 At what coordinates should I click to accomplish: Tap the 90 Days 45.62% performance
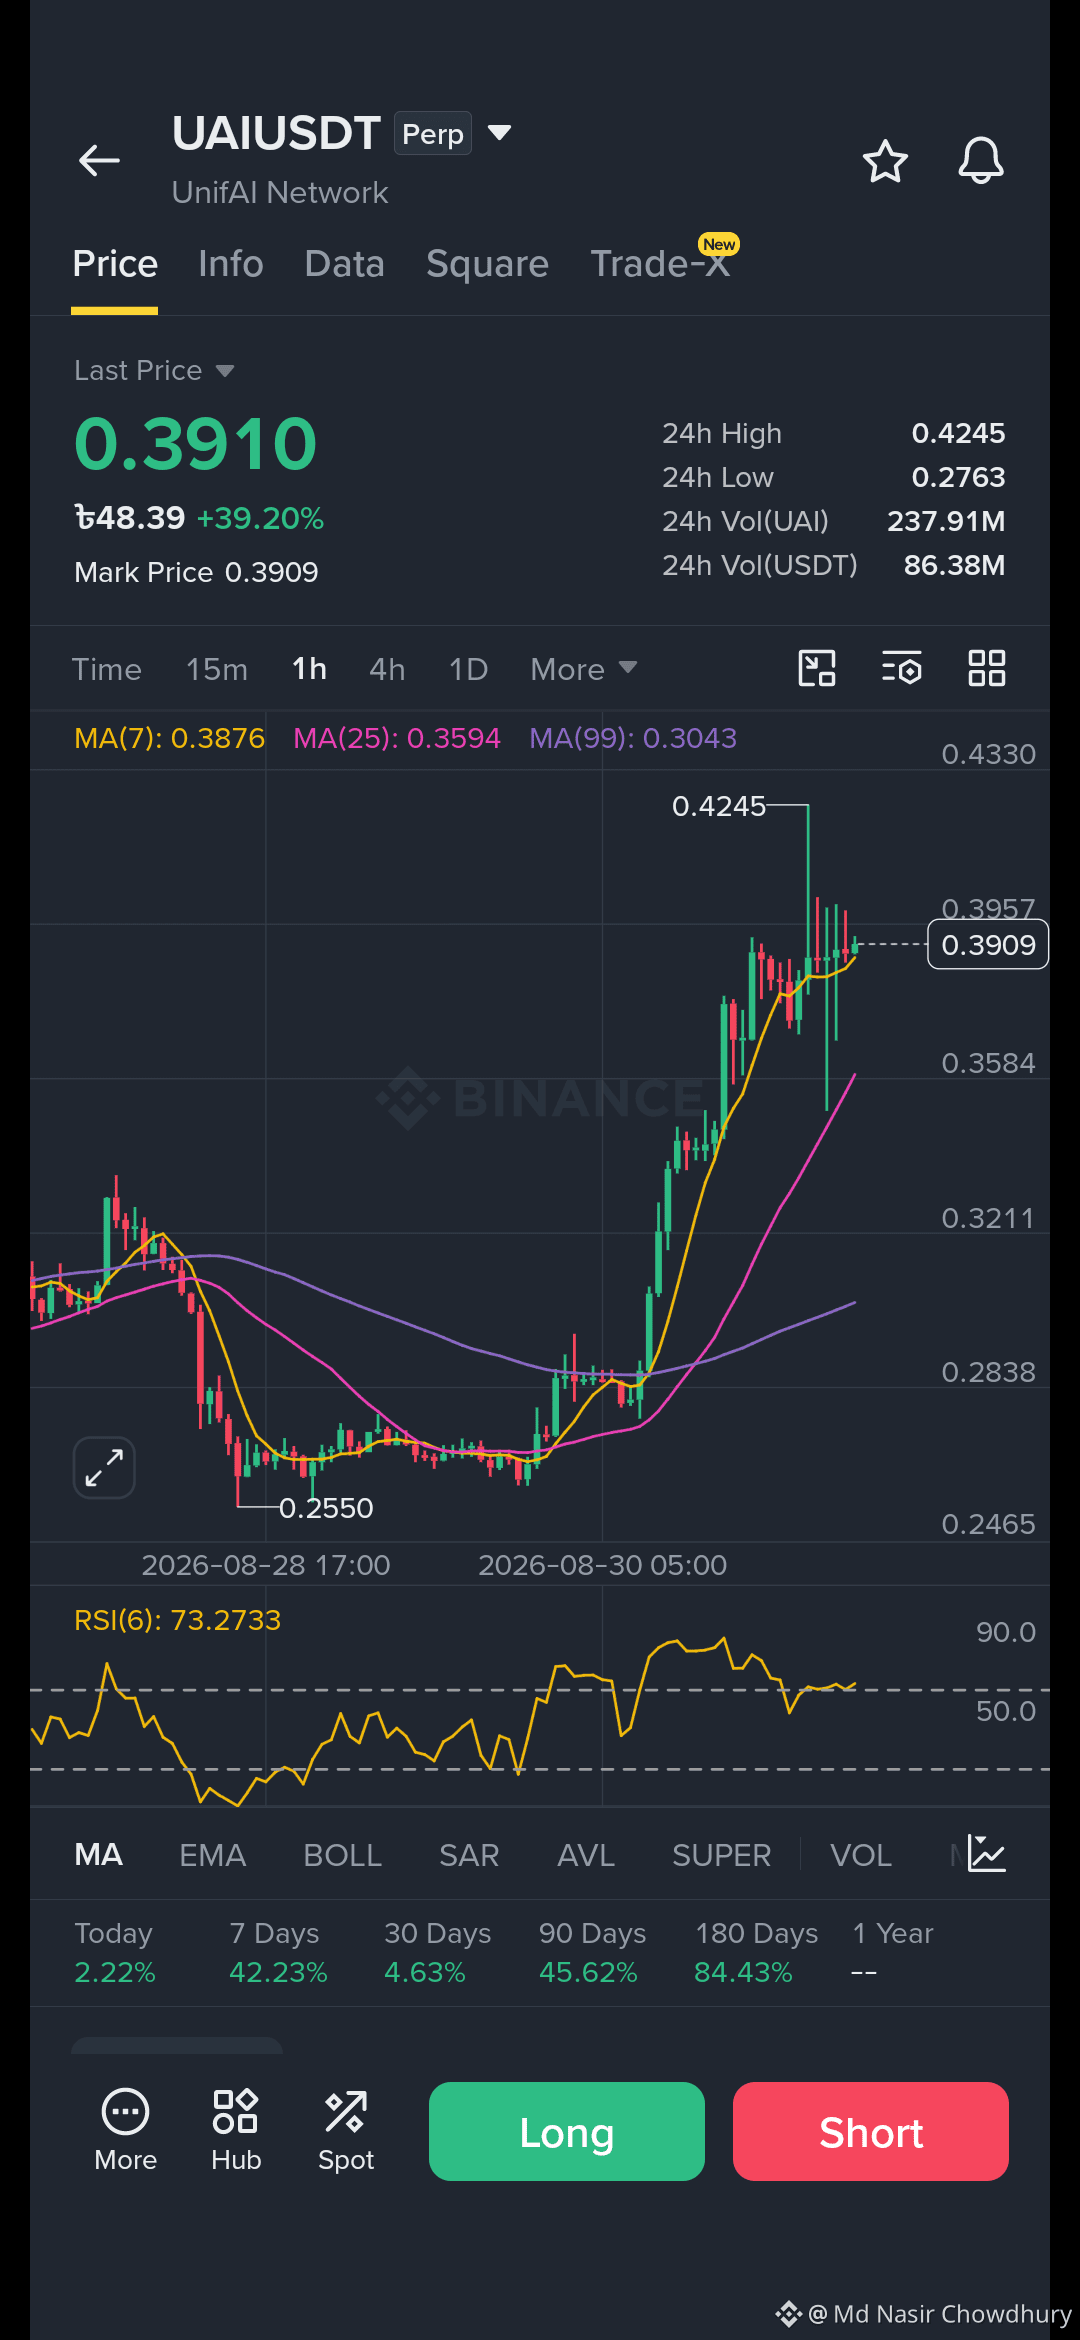tap(592, 1952)
